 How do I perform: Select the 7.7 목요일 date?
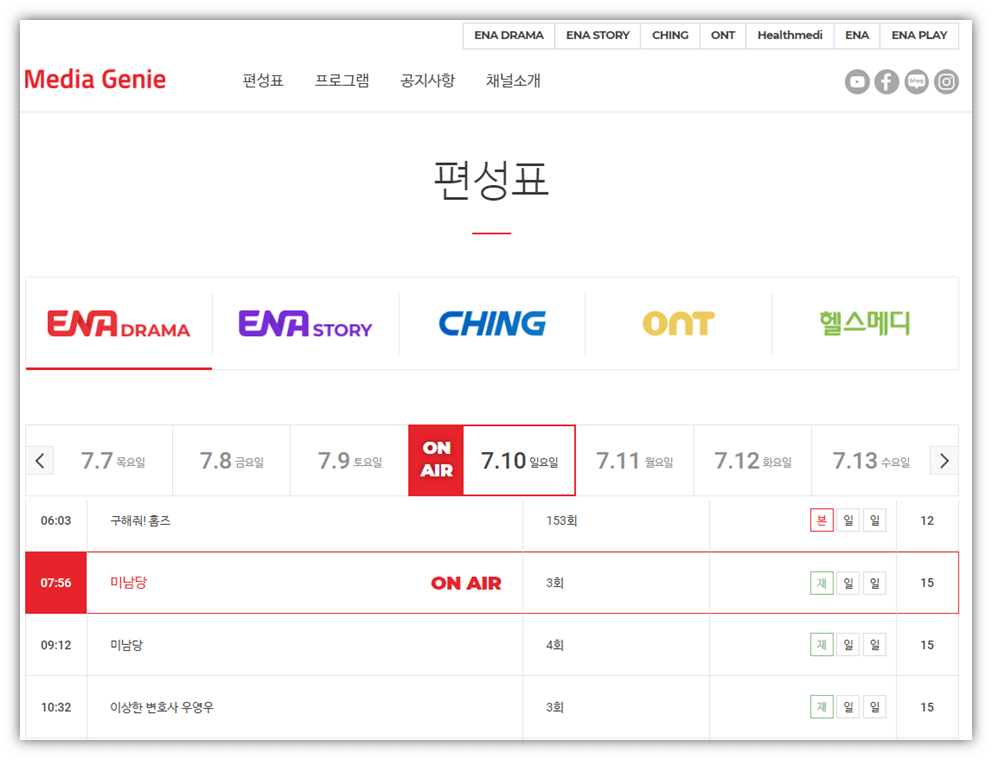tap(113, 461)
